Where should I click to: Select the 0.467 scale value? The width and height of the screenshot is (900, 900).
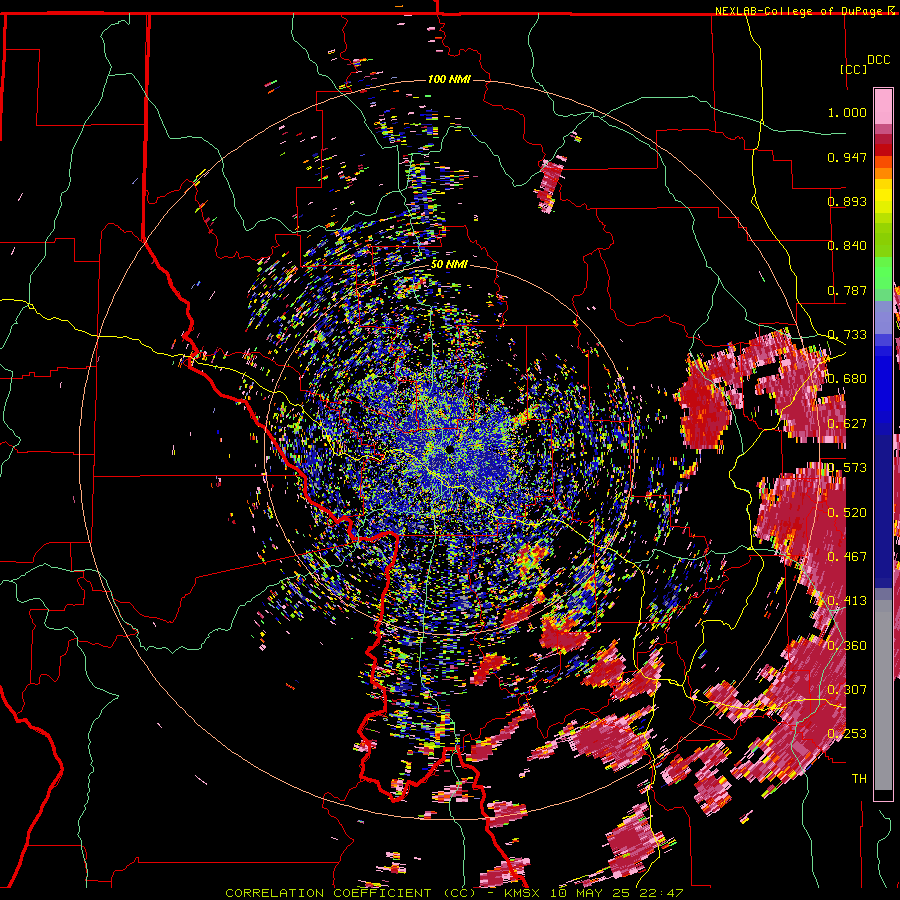point(847,557)
